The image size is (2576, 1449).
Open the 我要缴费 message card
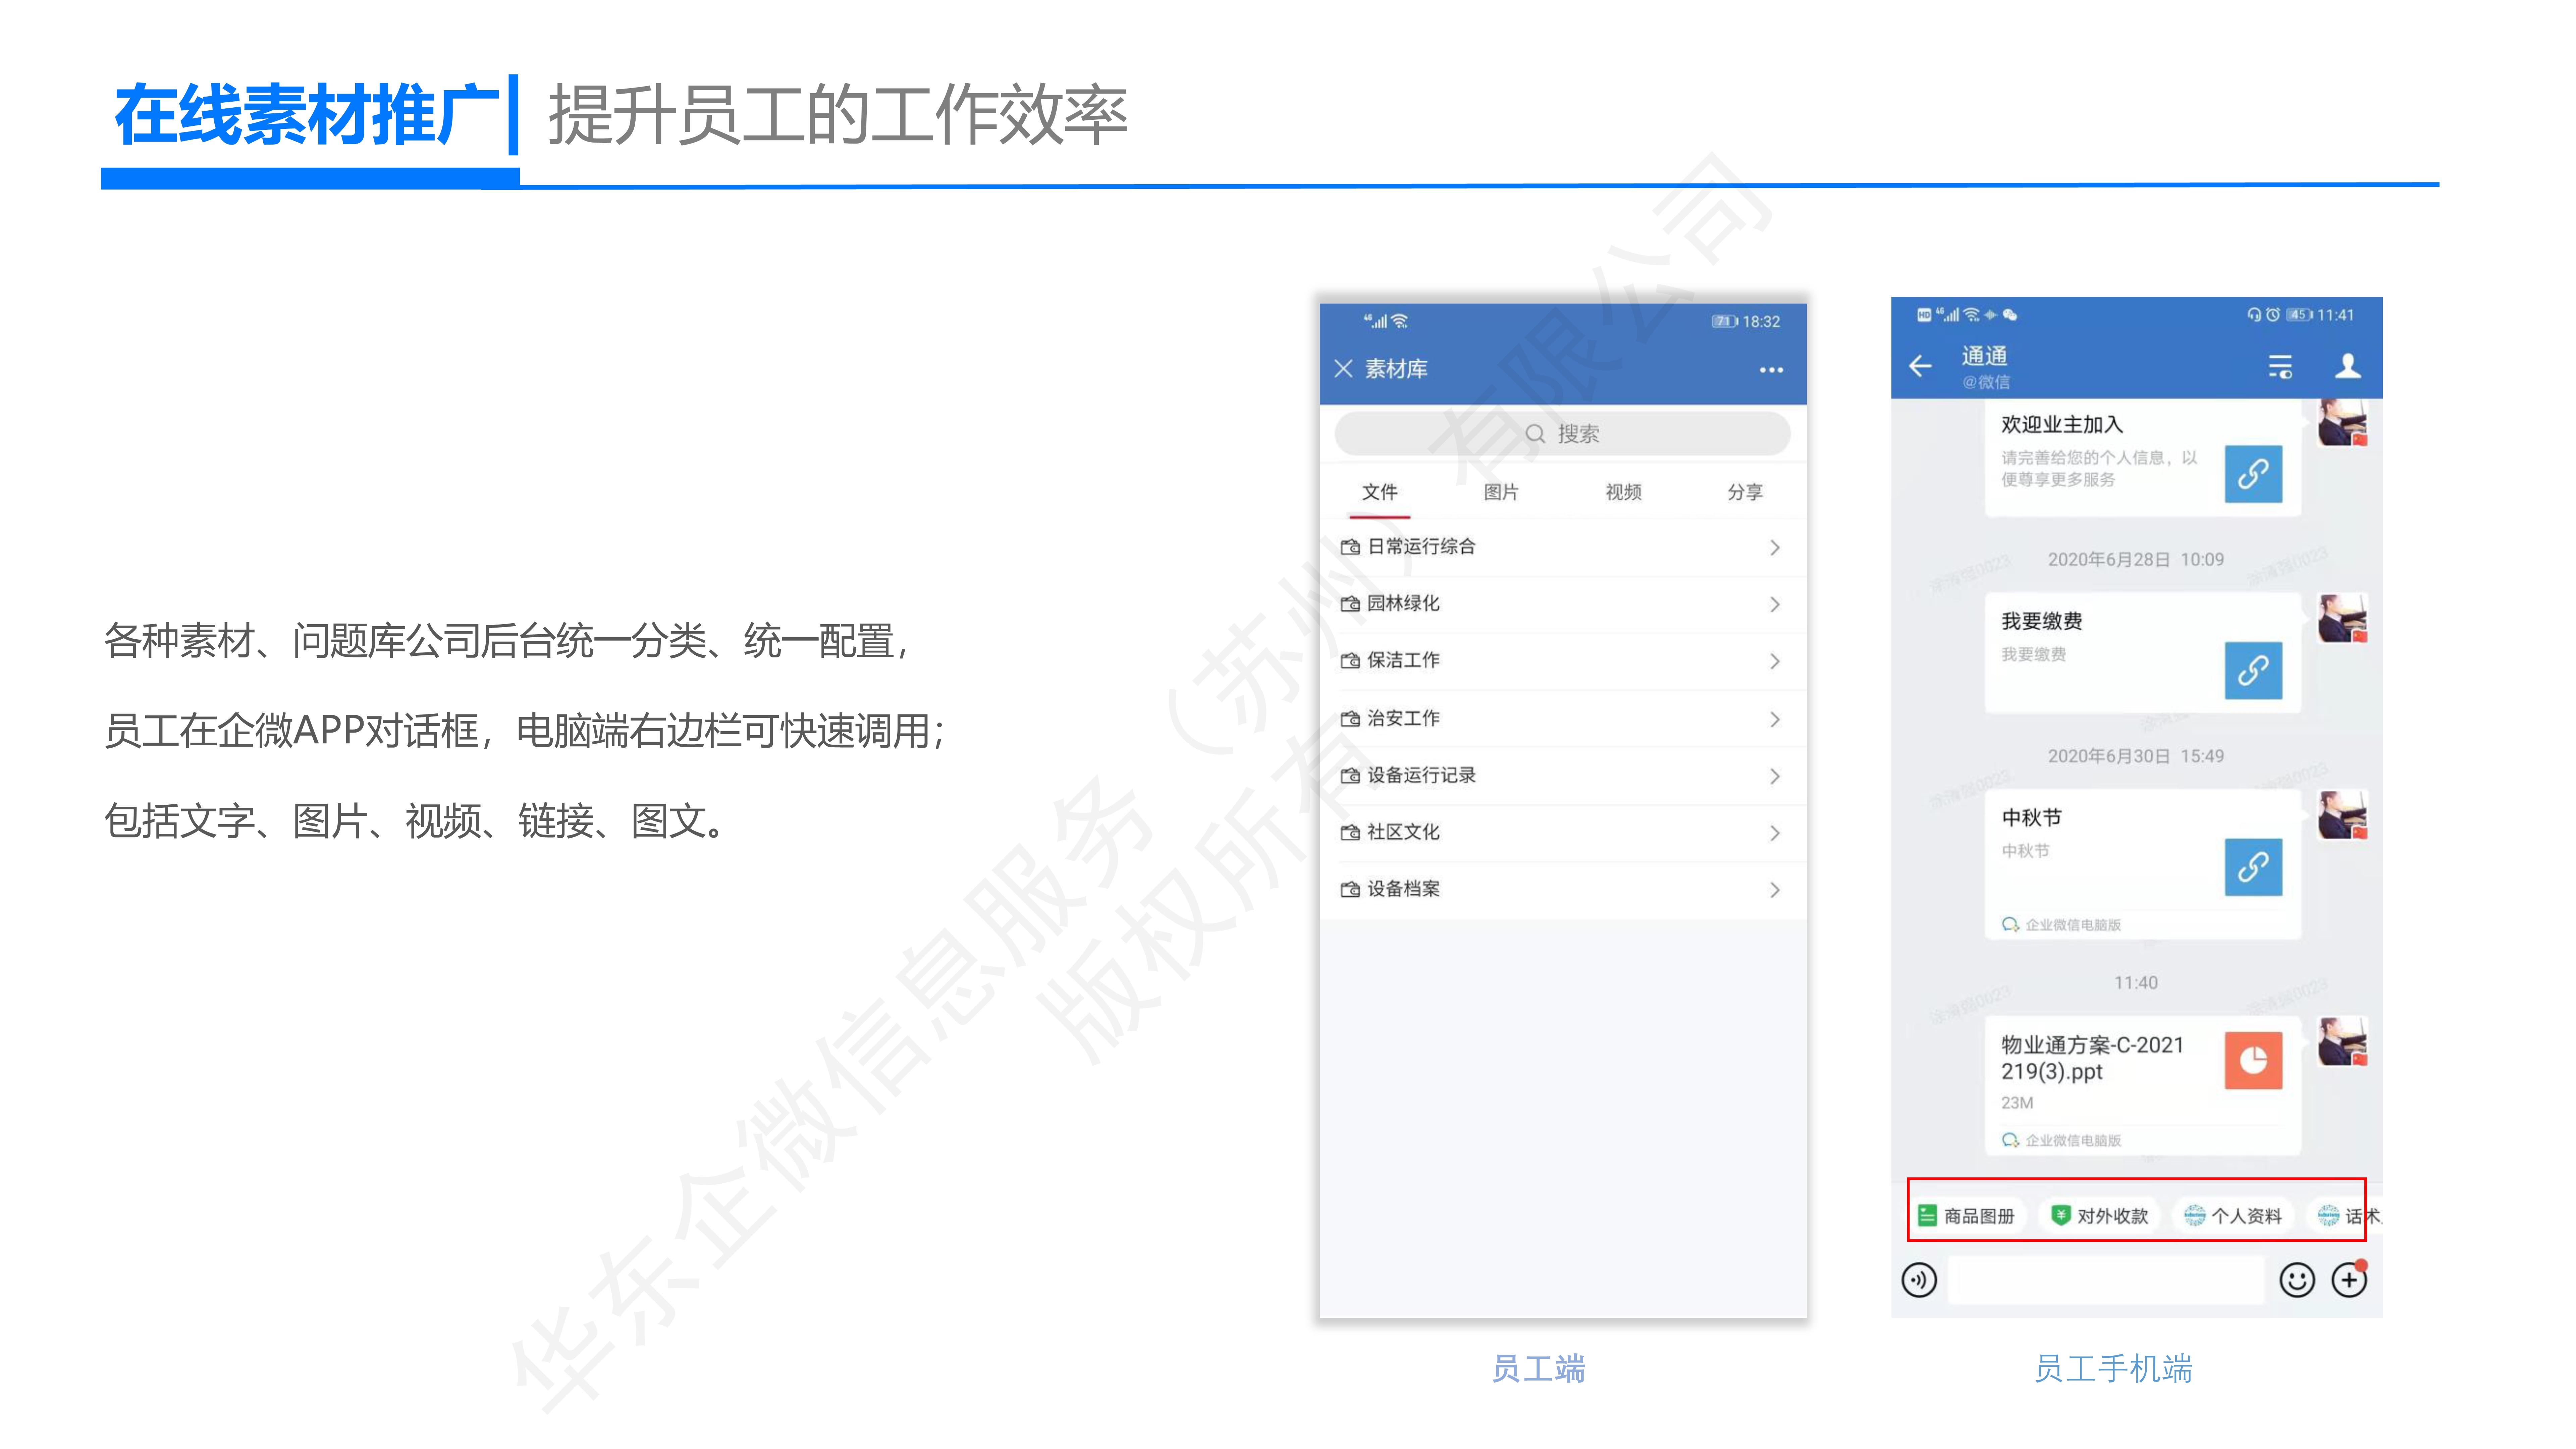[x=2143, y=653]
